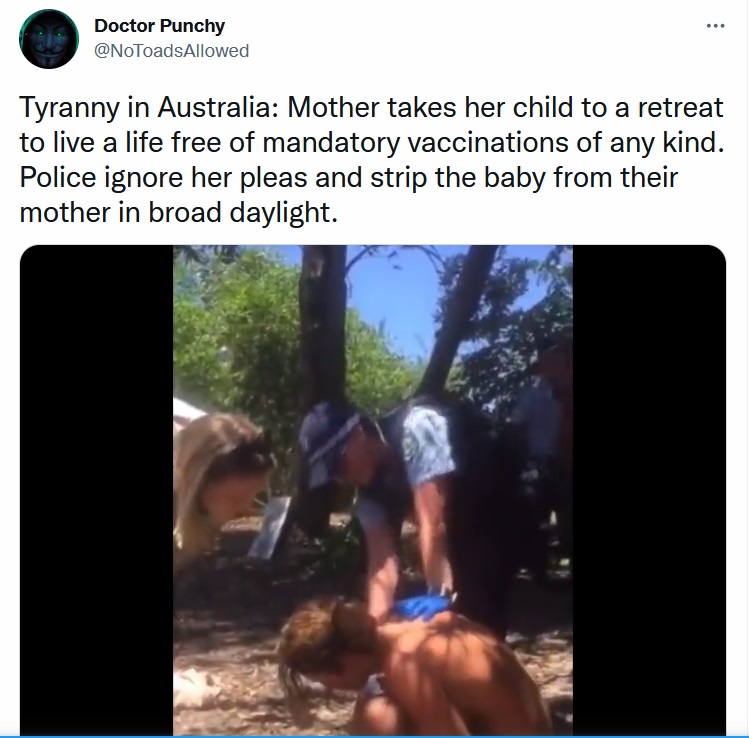Image resolution: width=749 pixels, height=738 pixels.
Task: Play the embedded tweet video
Action: tap(373, 490)
